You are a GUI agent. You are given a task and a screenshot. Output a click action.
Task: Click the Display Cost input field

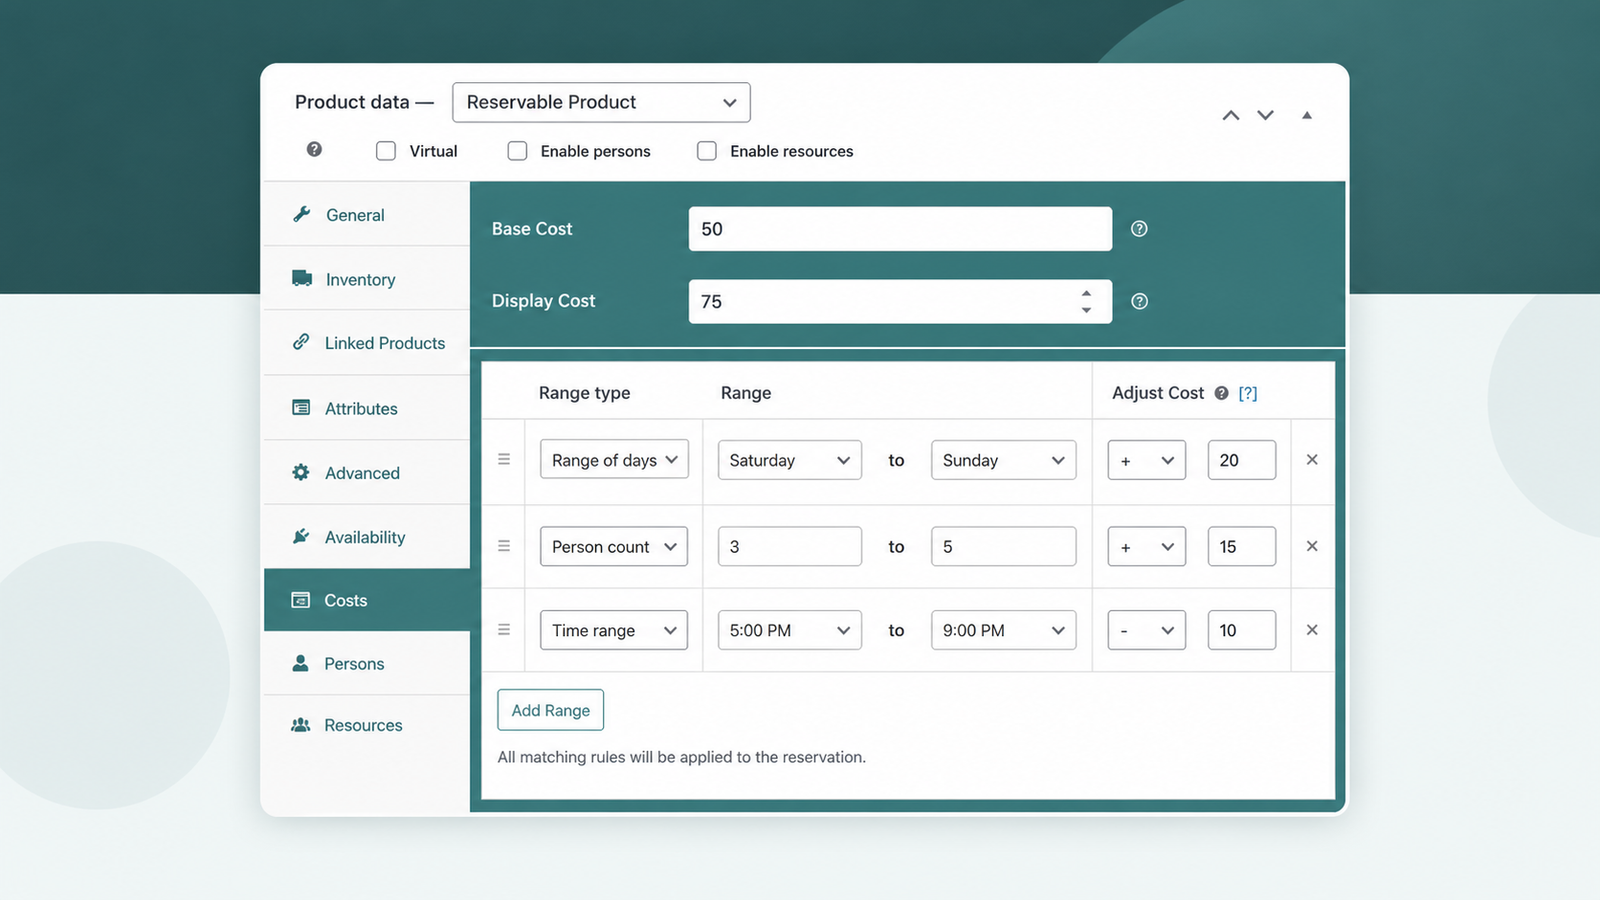click(x=900, y=301)
